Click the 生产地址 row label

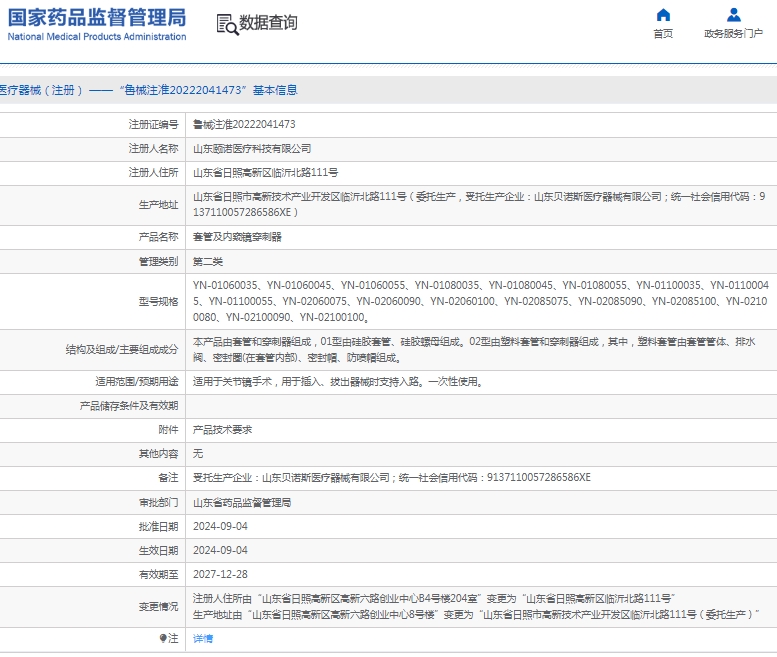click(x=158, y=205)
